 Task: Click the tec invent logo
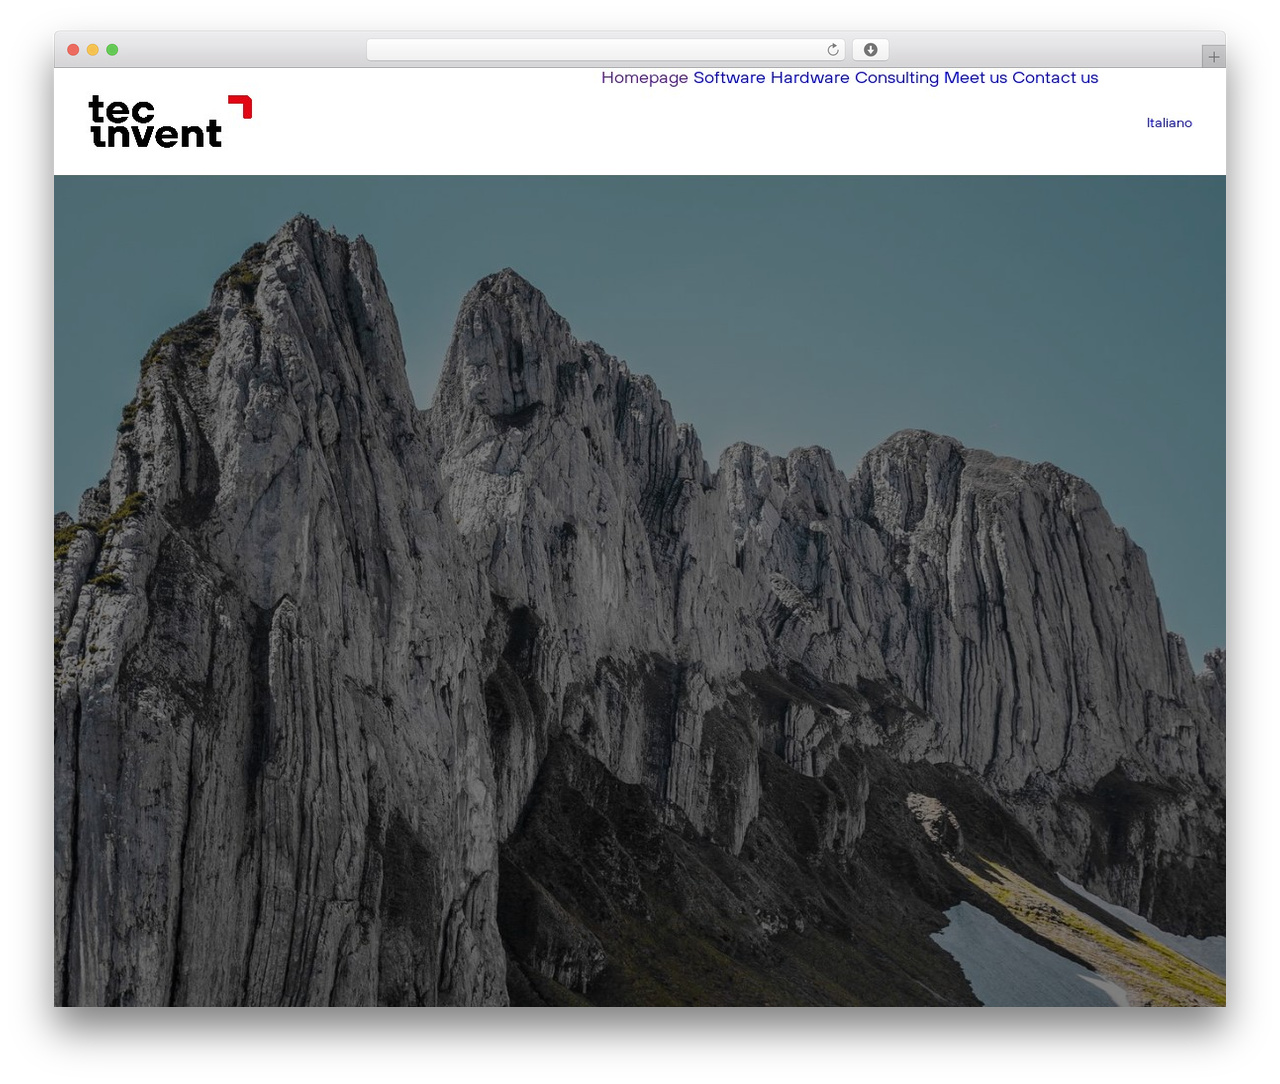170,122
